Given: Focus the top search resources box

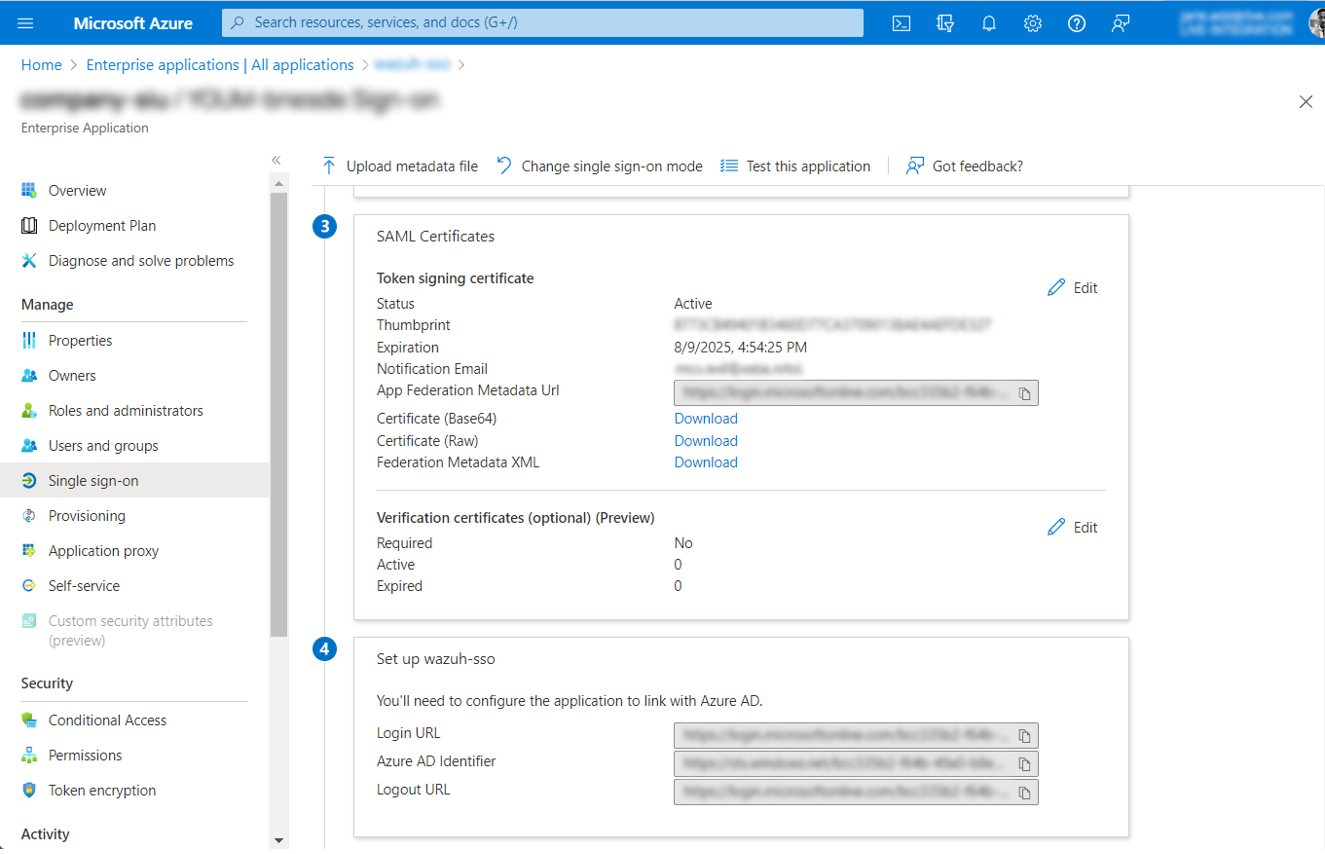Looking at the screenshot, I should 543,23.
